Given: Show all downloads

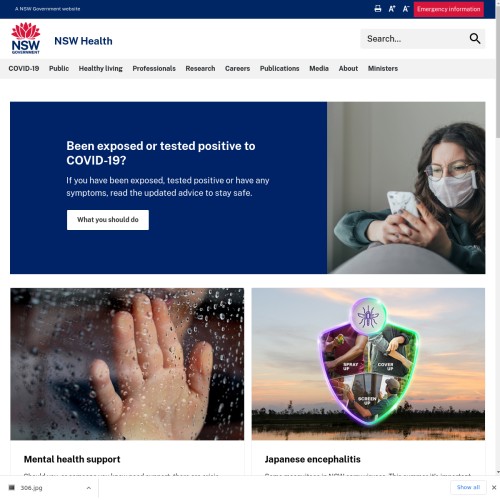Looking at the screenshot, I should coord(468,487).
